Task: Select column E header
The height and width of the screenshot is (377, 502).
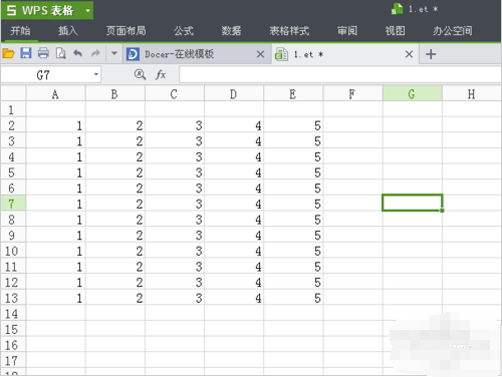Action: click(x=293, y=94)
